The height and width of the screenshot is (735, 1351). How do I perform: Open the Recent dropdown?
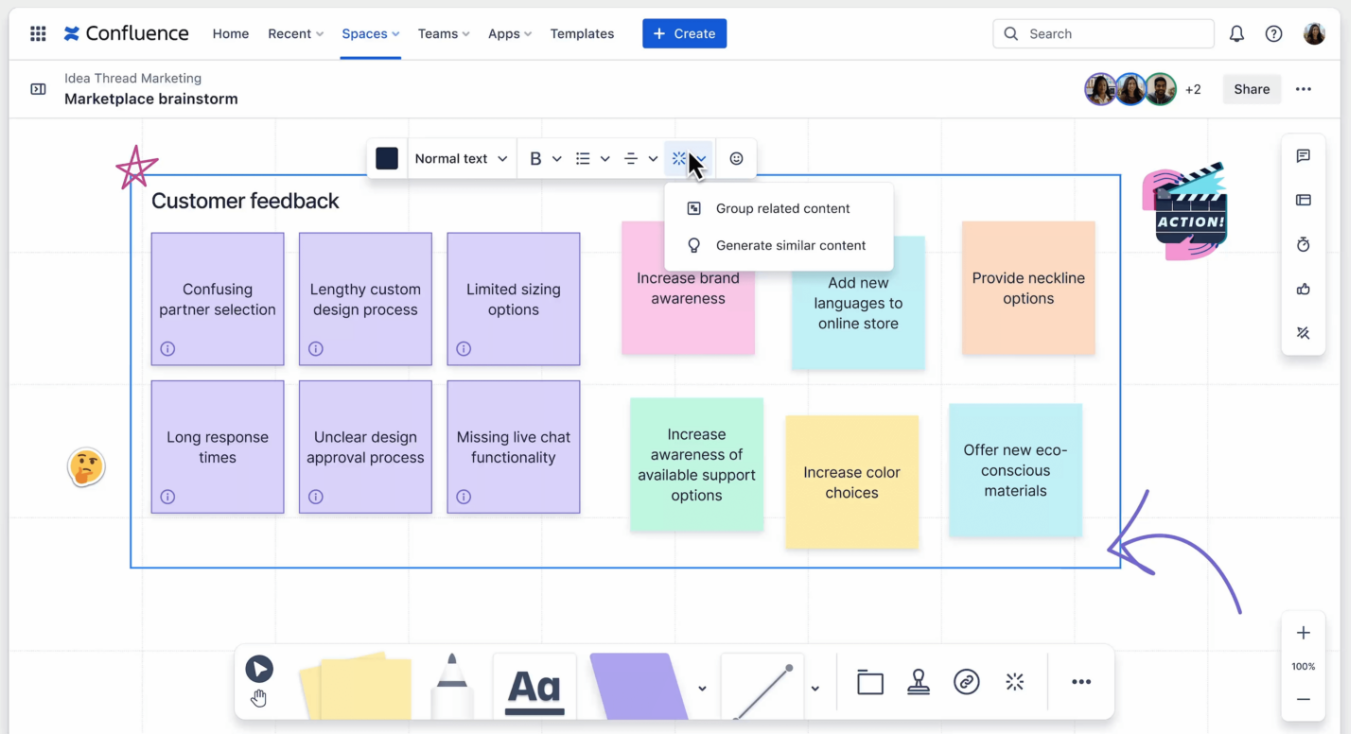tap(296, 33)
